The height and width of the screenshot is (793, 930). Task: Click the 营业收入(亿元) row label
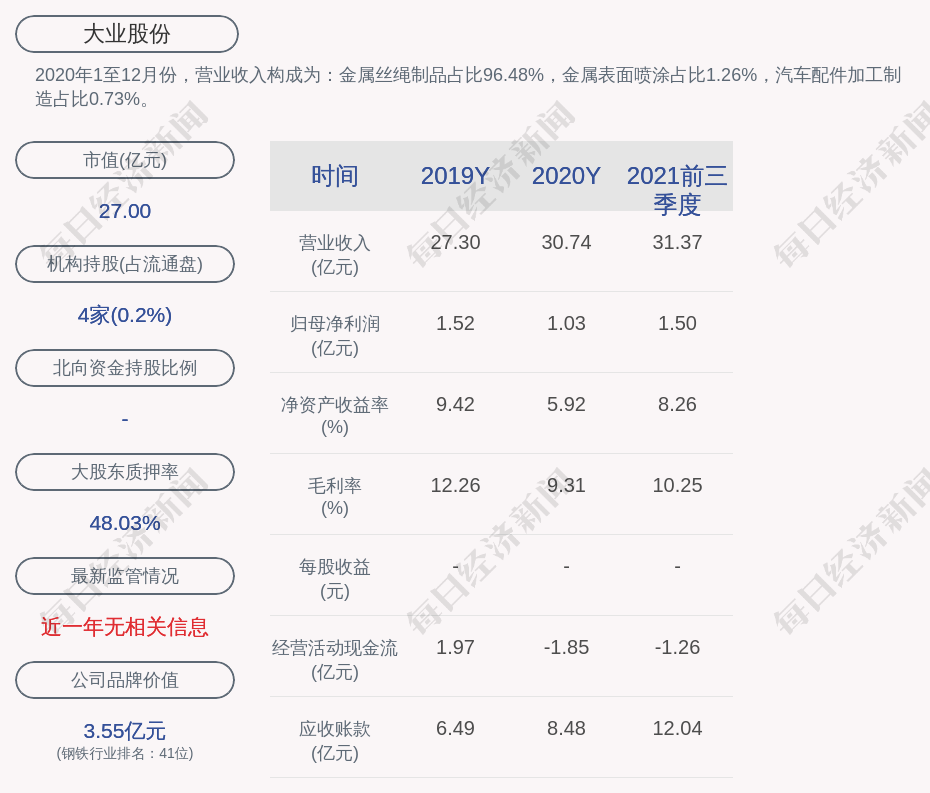335,254
